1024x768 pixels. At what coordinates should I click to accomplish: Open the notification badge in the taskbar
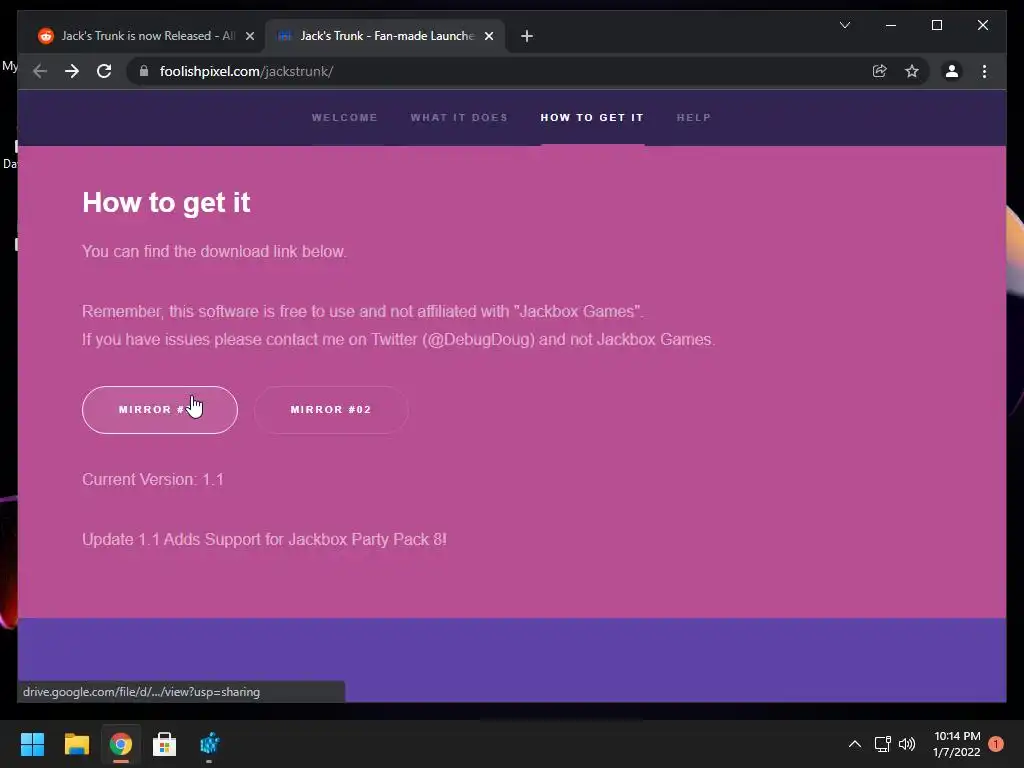996,744
